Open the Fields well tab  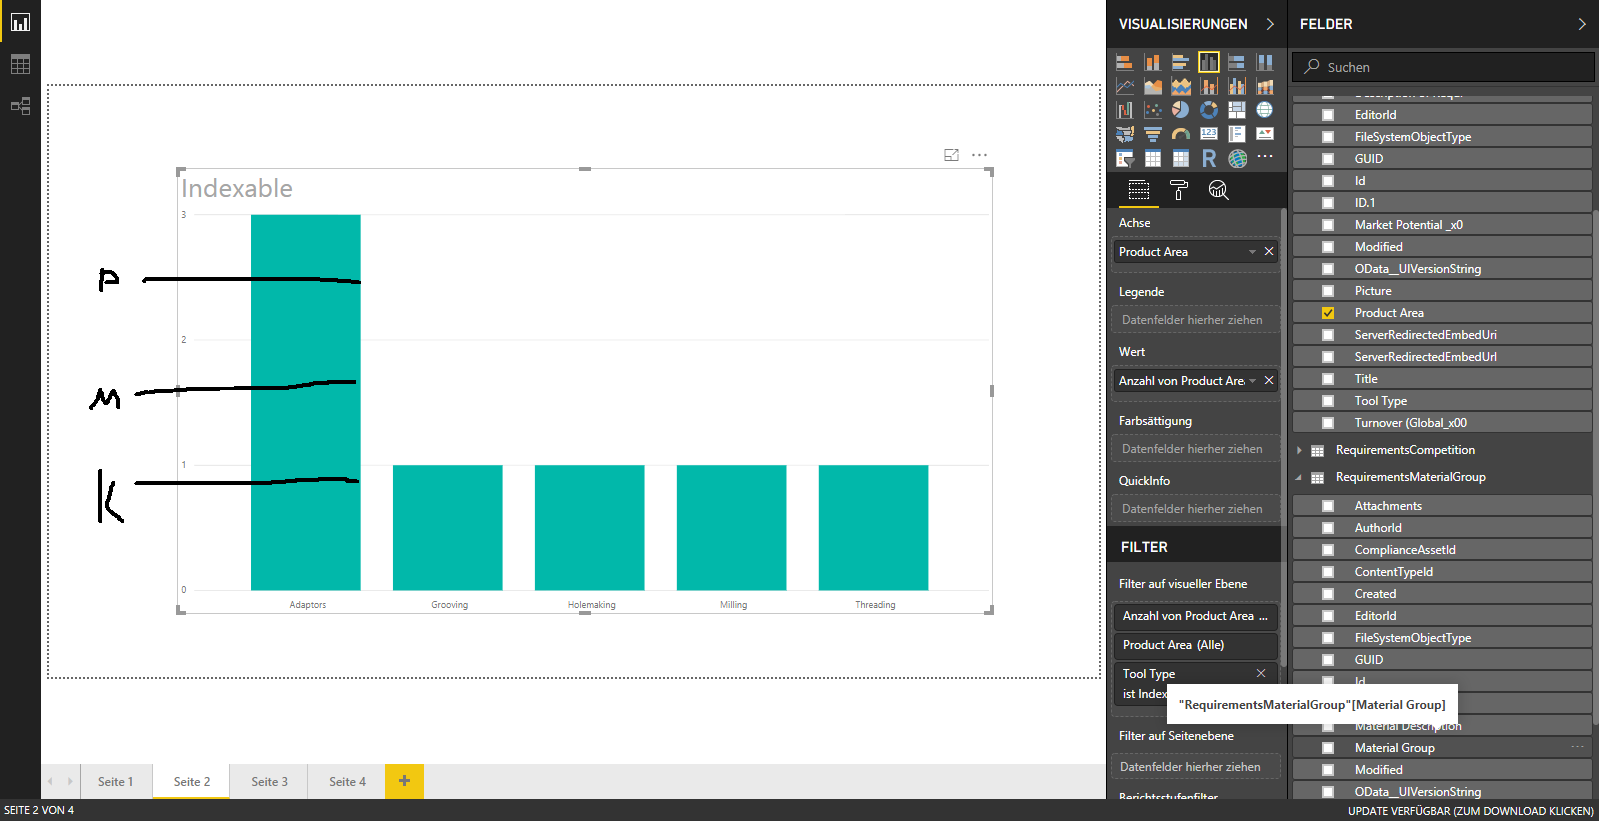[x=1139, y=190]
